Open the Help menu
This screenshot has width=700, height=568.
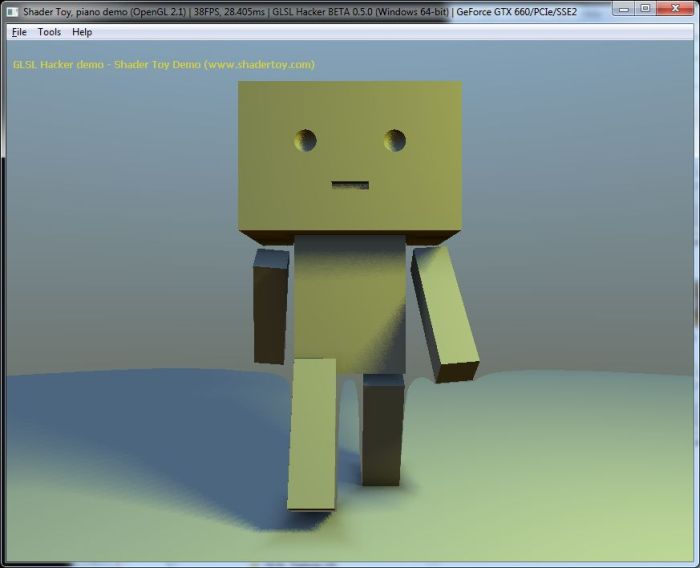tap(82, 32)
